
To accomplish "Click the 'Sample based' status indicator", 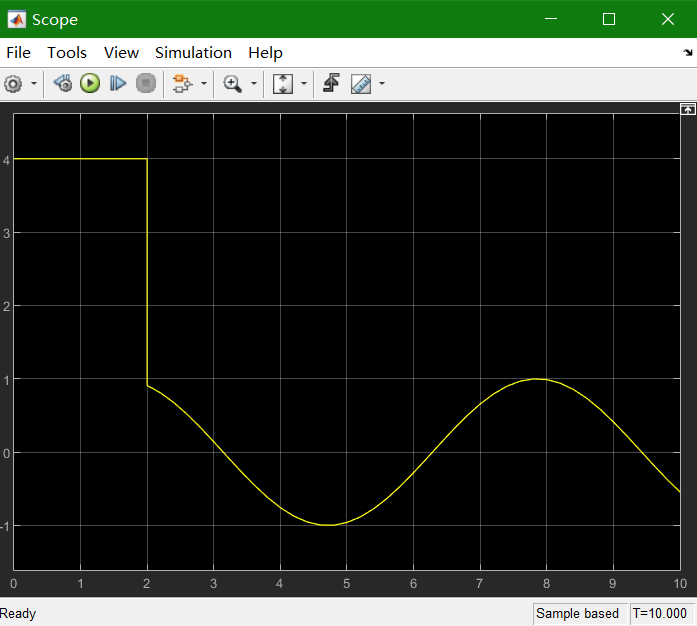I will coord(577,614).
